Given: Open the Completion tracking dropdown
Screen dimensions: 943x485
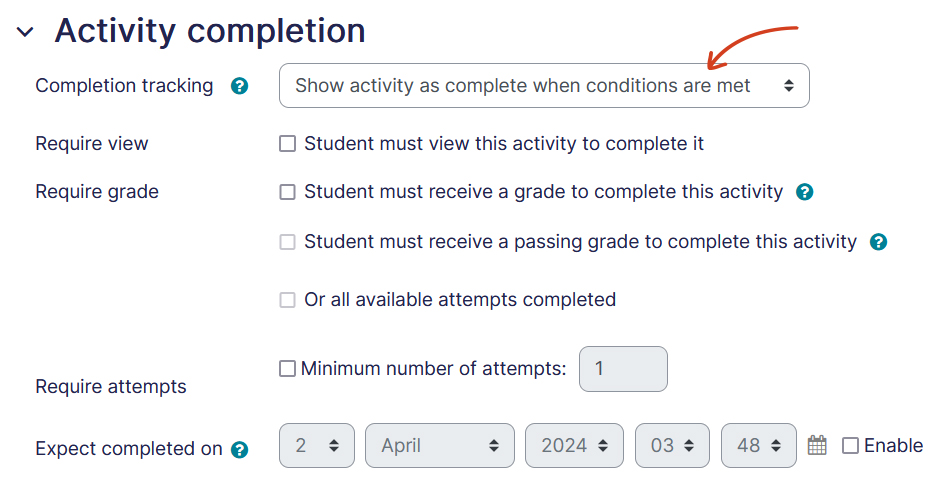Looking at the screenshot, I should (x=544, y=86).
